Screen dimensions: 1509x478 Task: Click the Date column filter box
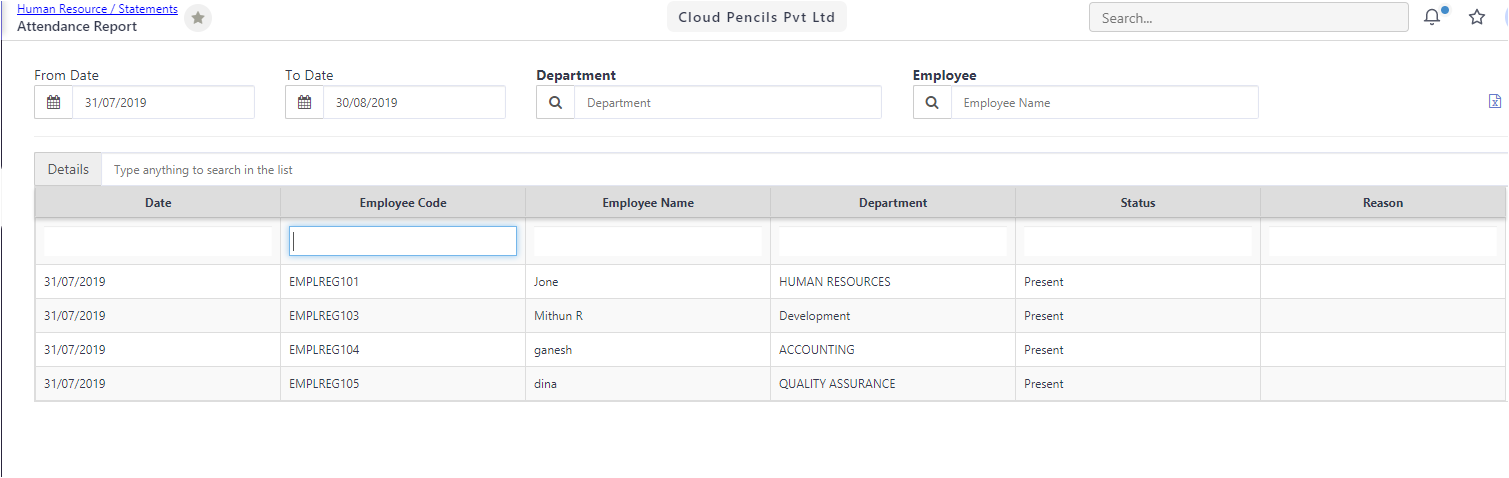coord(158,241)
